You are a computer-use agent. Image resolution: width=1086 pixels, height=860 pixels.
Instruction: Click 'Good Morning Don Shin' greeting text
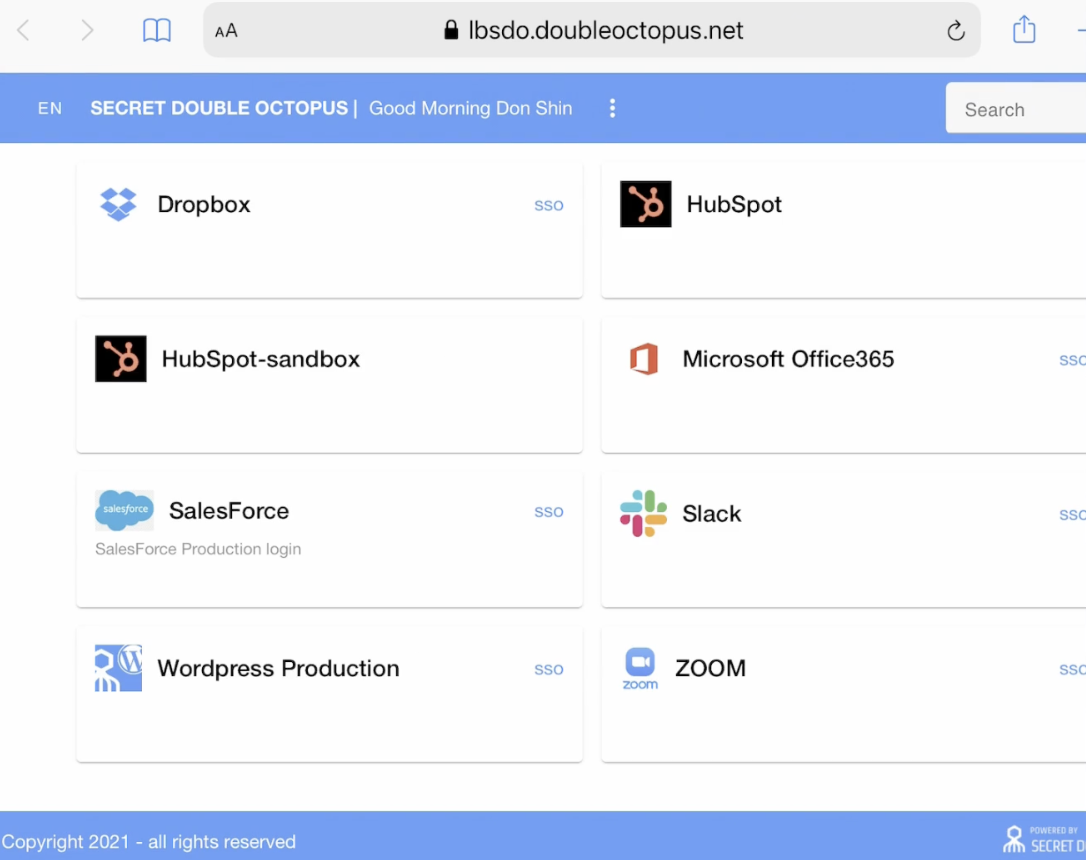tap(470, 108)
